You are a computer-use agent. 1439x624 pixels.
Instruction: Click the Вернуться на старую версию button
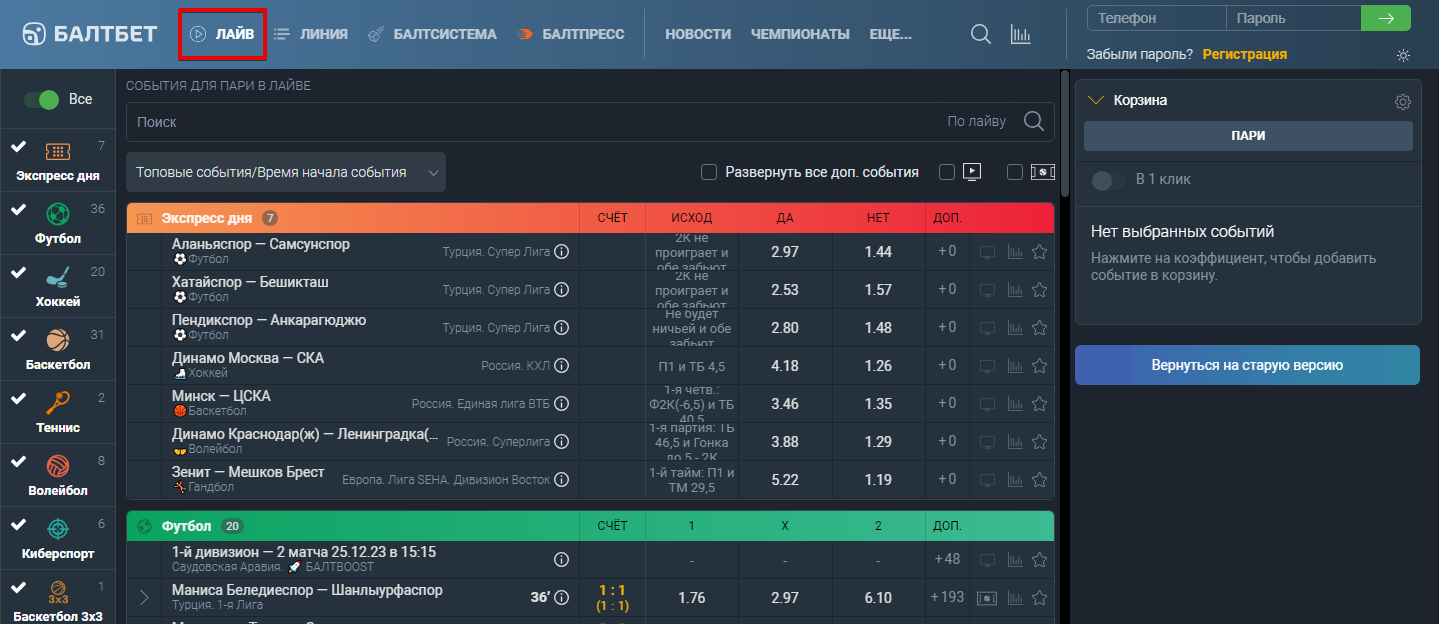tap(1247, 365)
